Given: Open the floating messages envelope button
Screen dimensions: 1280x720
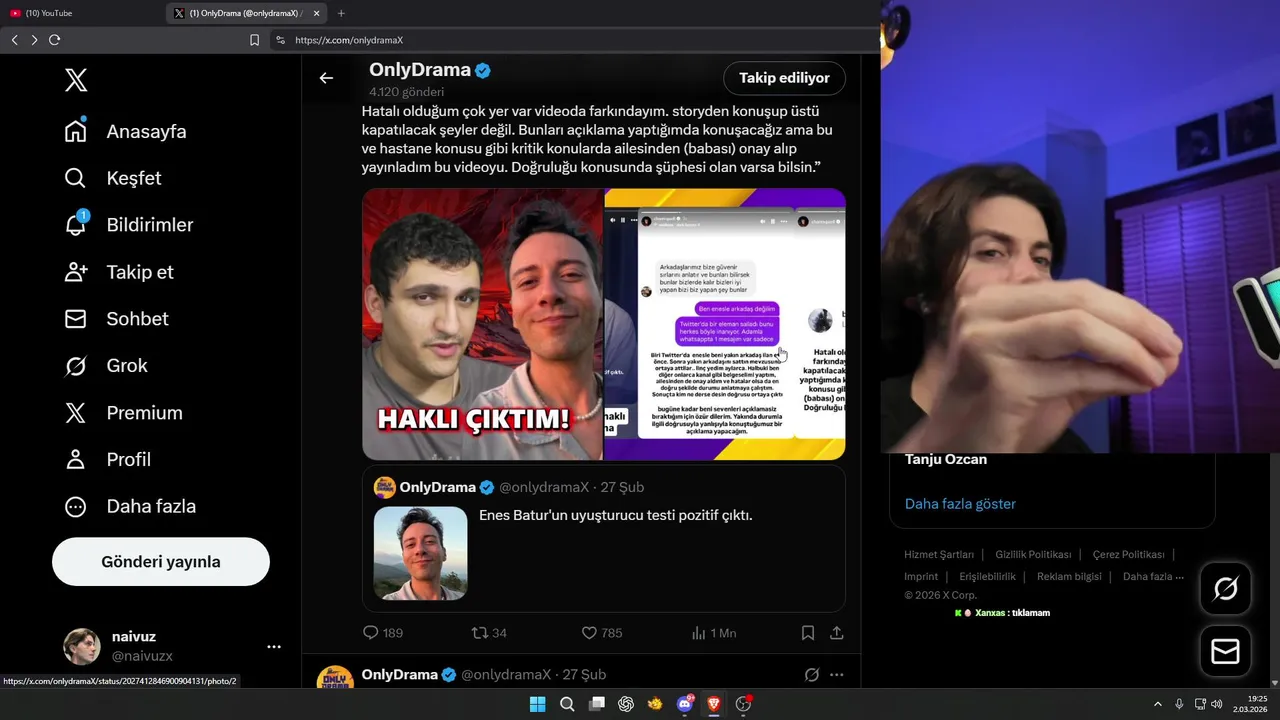Looking at the screenshot, I should [1225, 652].
